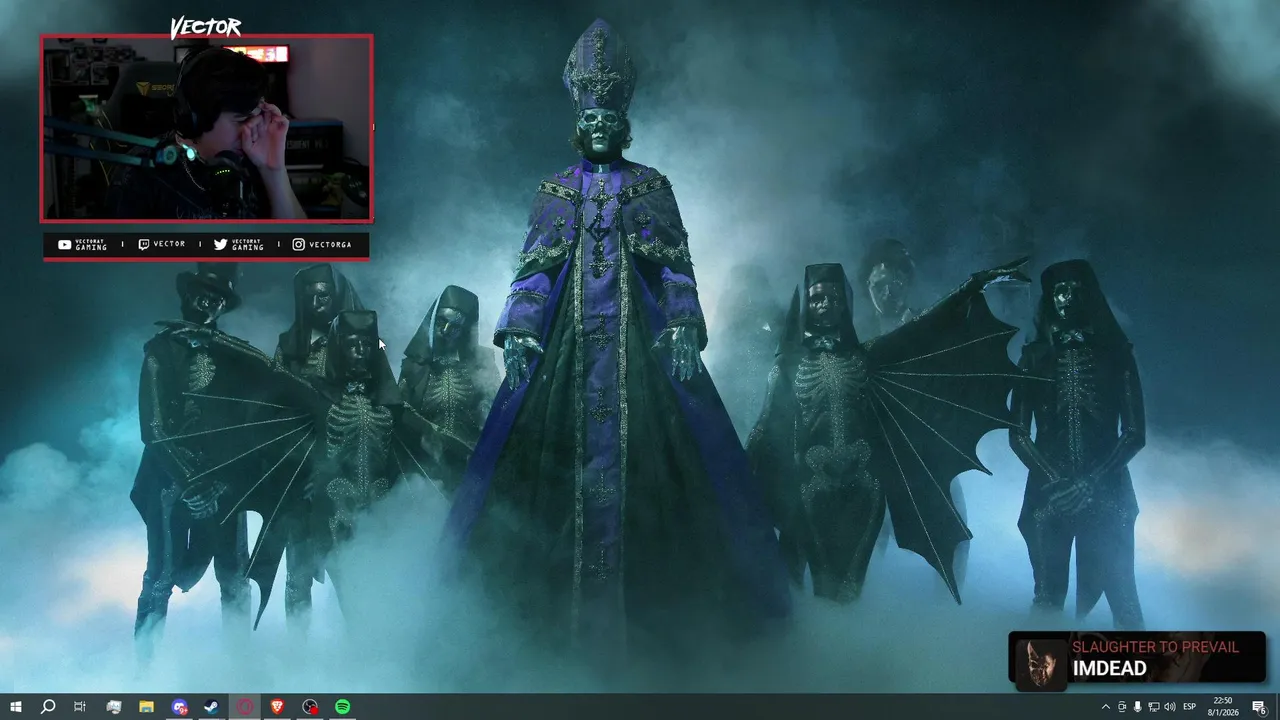This screenshot has width=1280, height=720.
Task: Click the webcam feed overlay
Action: click(x=207, y=128)
